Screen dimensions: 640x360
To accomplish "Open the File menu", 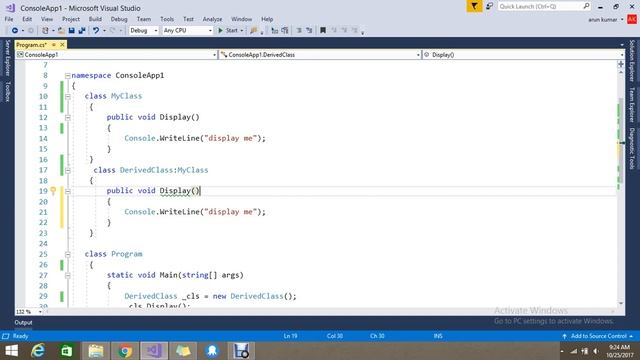I will 9,19.
